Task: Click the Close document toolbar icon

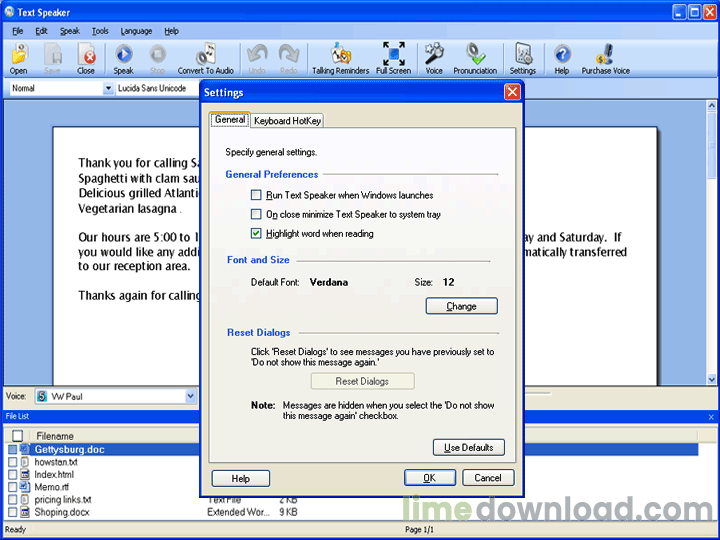Action: point(86,59)
